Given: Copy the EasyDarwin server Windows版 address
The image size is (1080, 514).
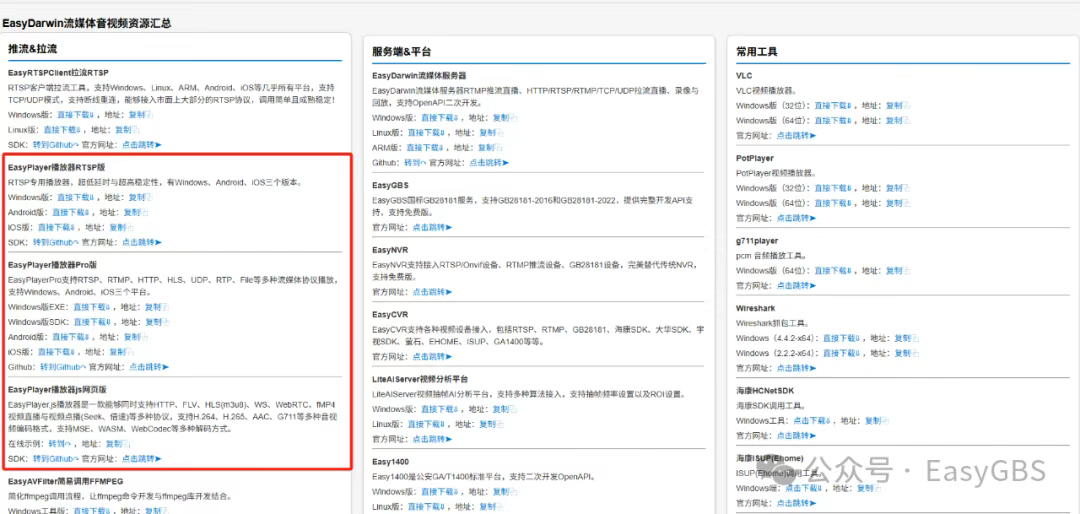Looking at the screenshot, I should coord(505,118).
